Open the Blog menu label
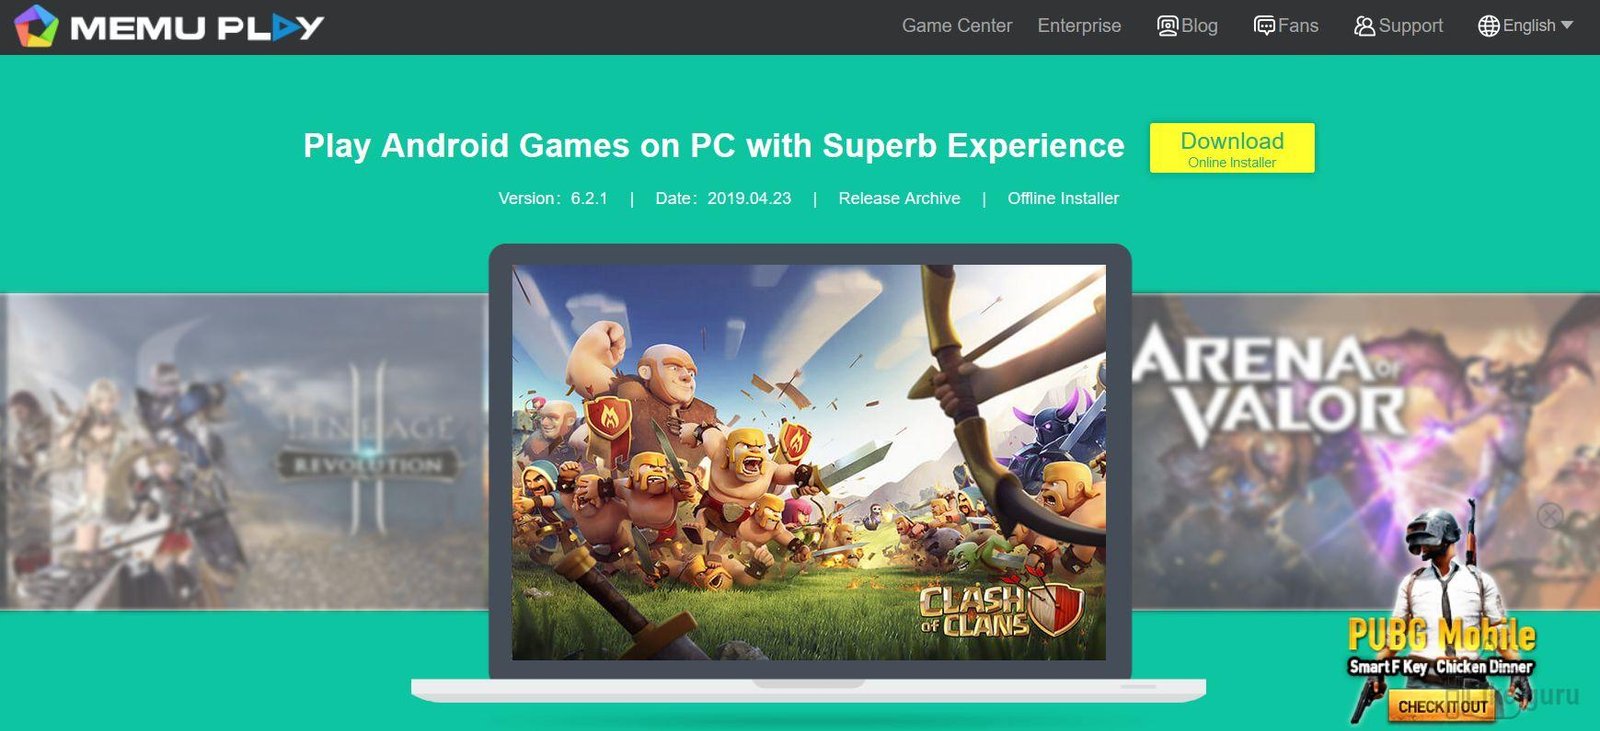The image size is (1600, 731). coord(1199,26)
